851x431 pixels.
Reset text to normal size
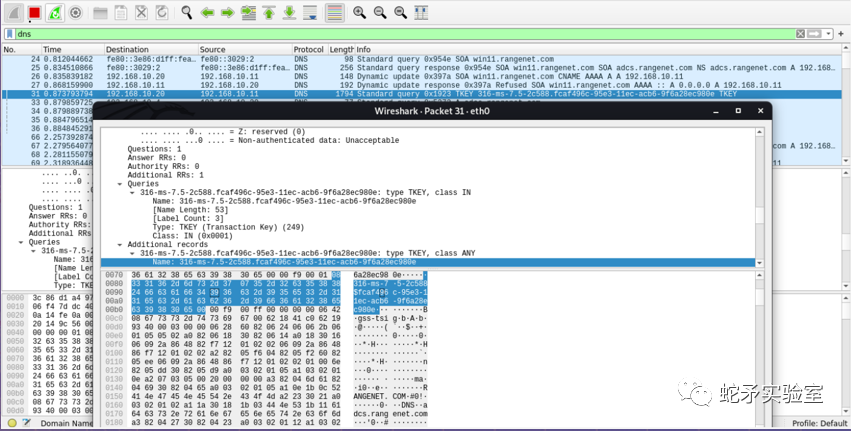coord(401,12)
